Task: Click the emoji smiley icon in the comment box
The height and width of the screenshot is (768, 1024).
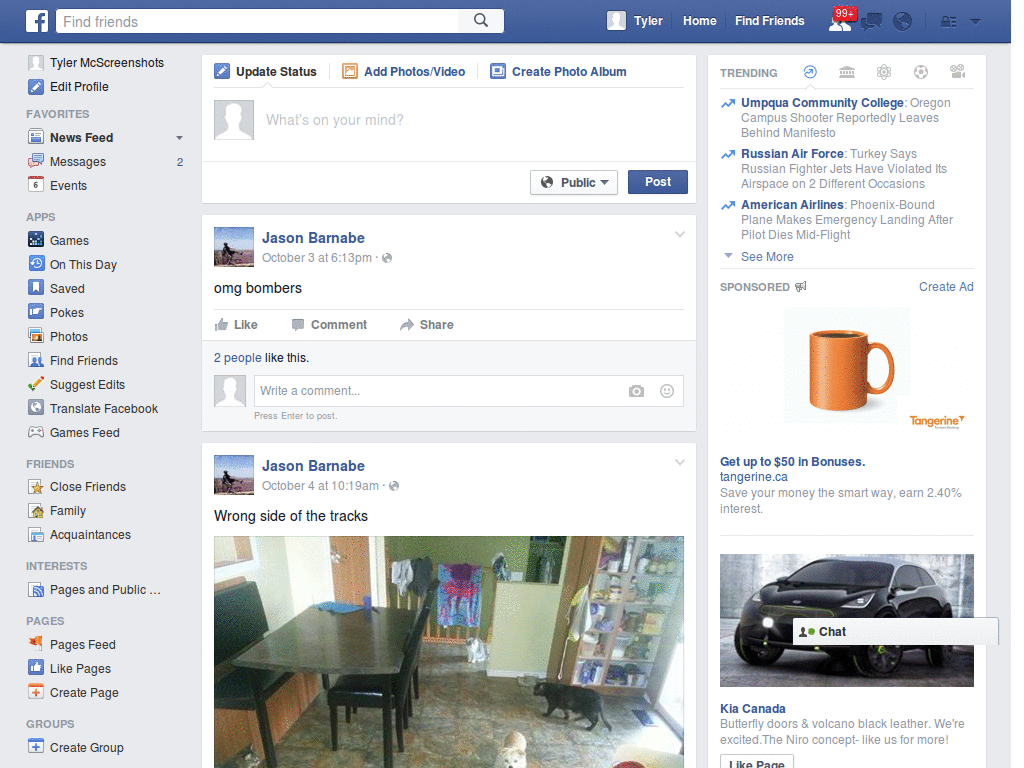Action: pos(667,391)
